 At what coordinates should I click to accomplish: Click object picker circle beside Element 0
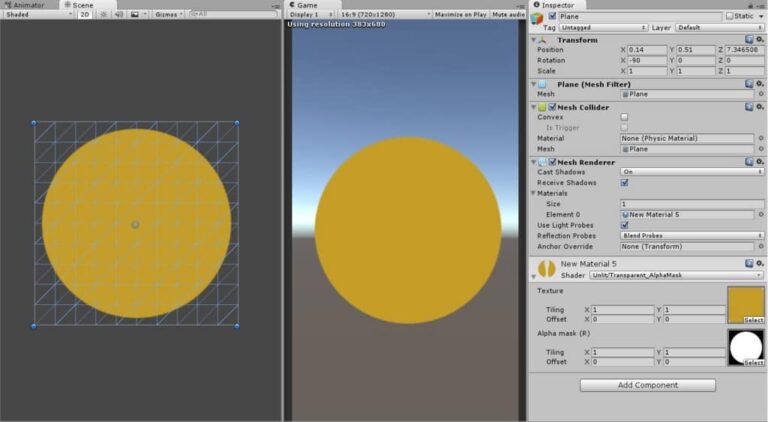coord(761,214)
